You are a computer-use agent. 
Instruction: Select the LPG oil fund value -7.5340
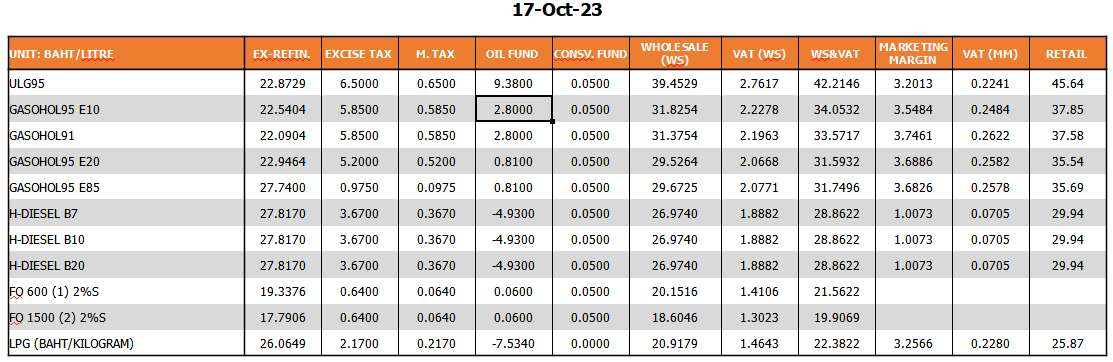click(x=514, y=344)
